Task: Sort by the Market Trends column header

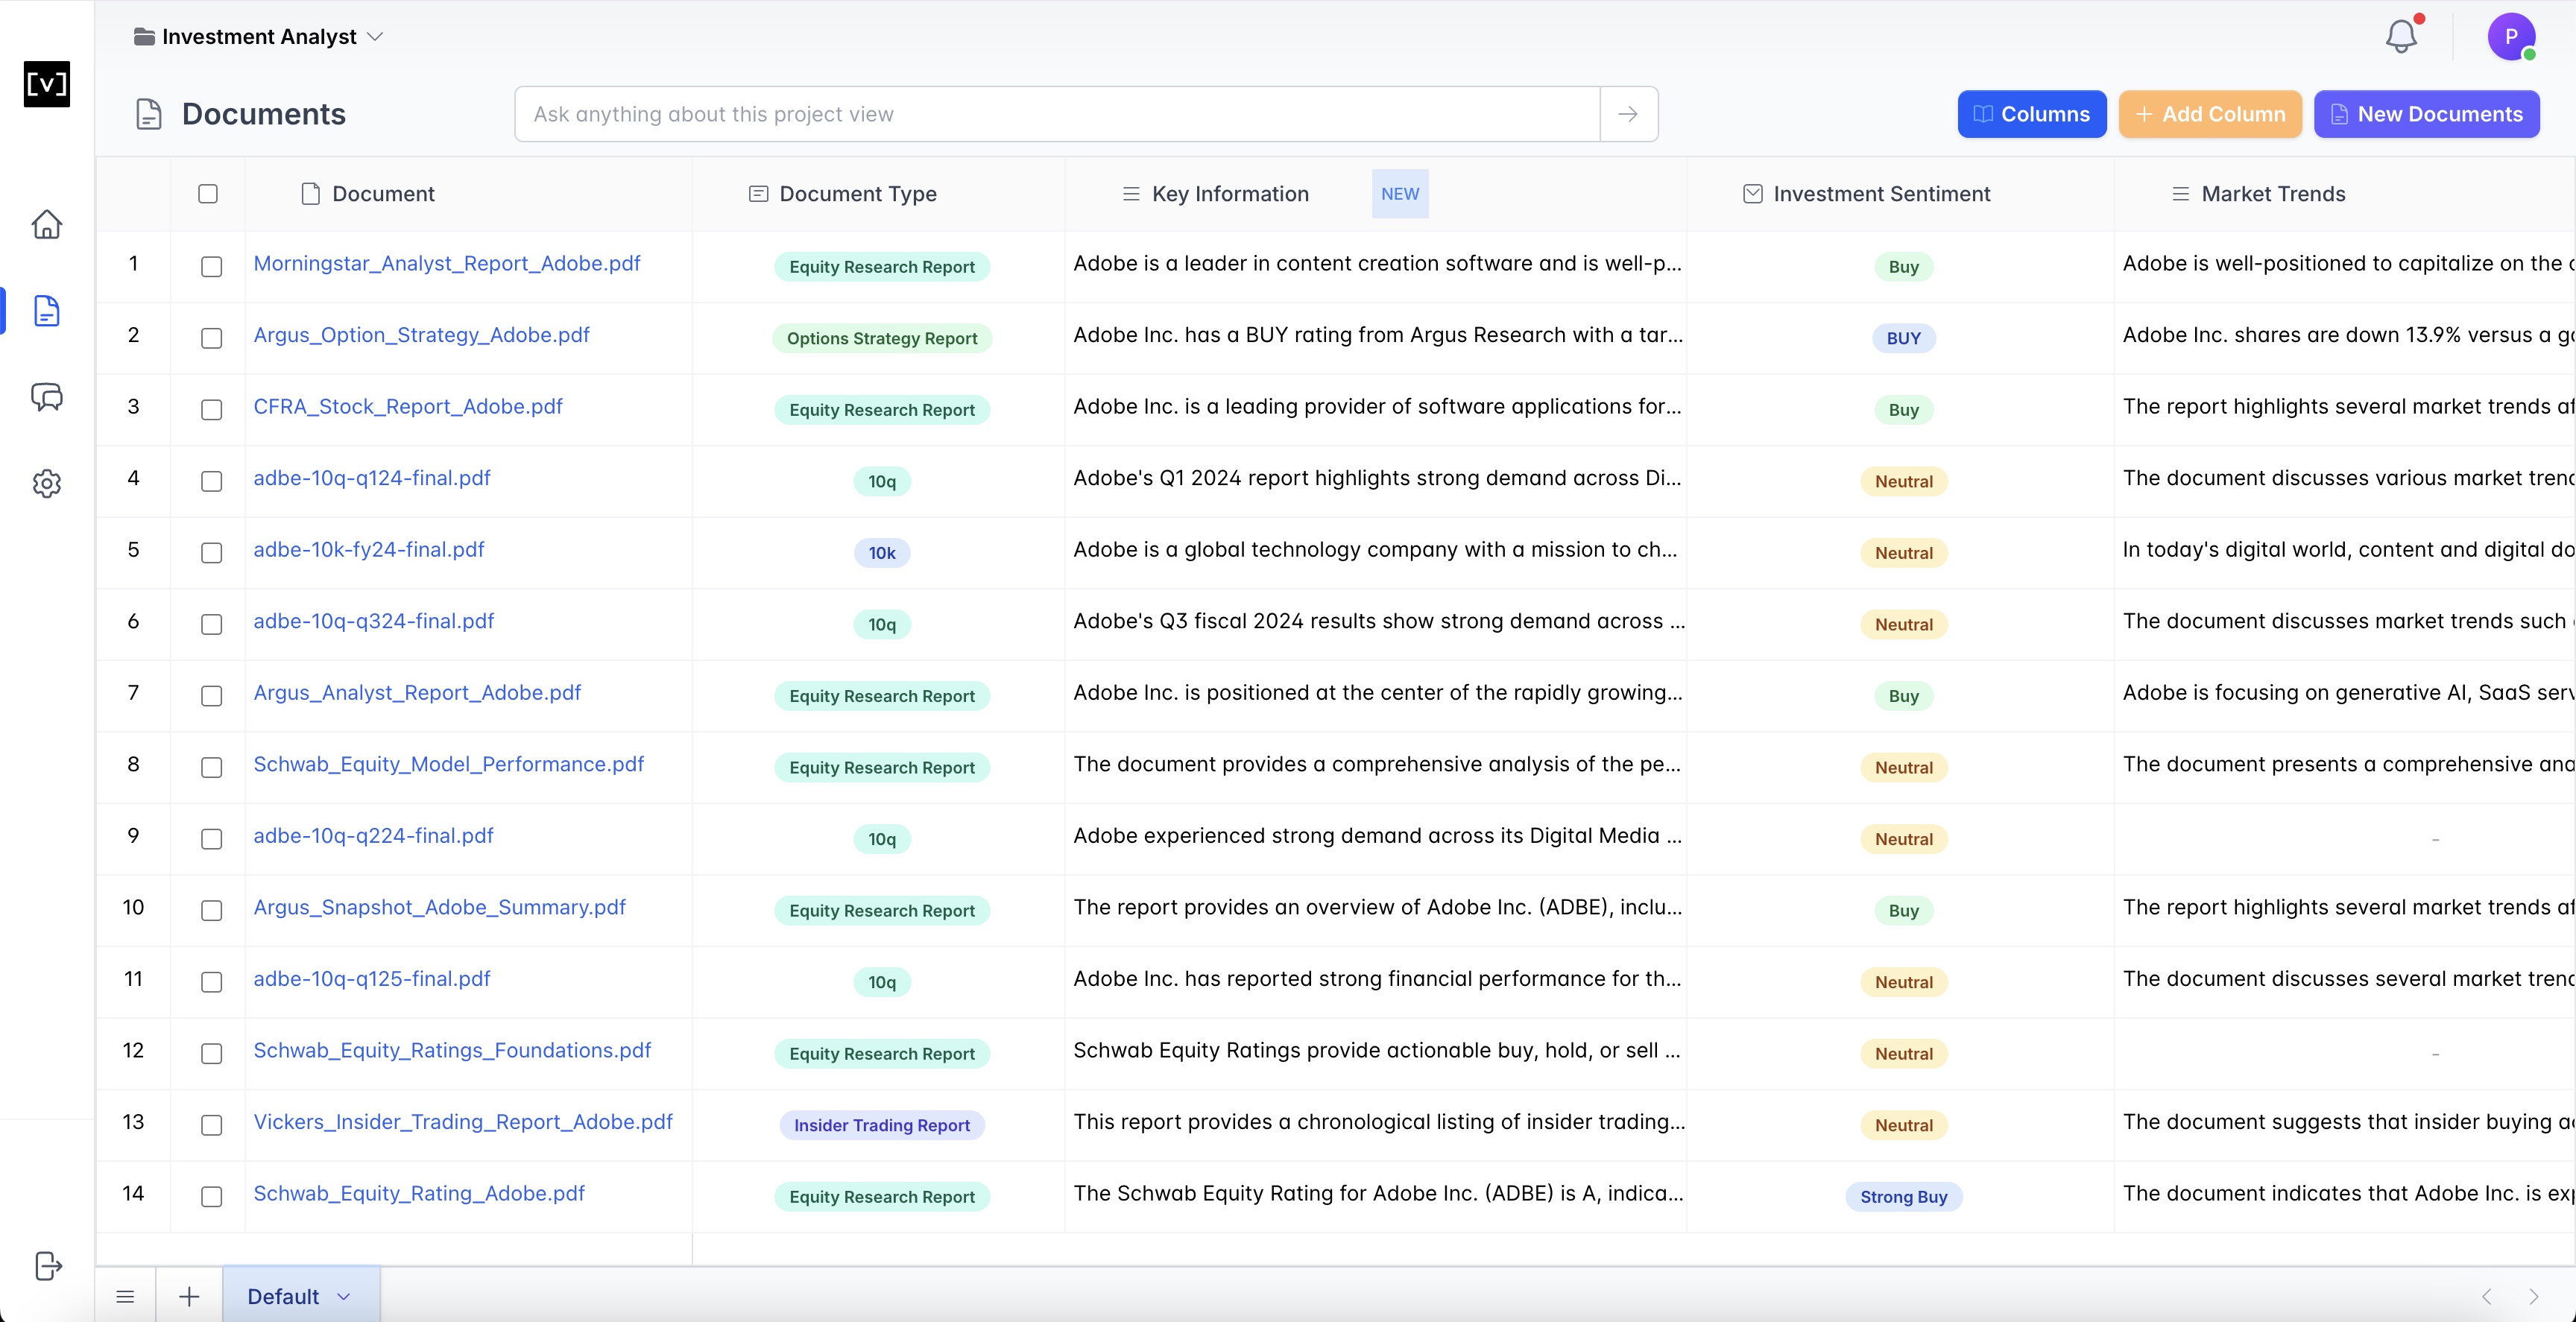Action: coord(2273,194)
